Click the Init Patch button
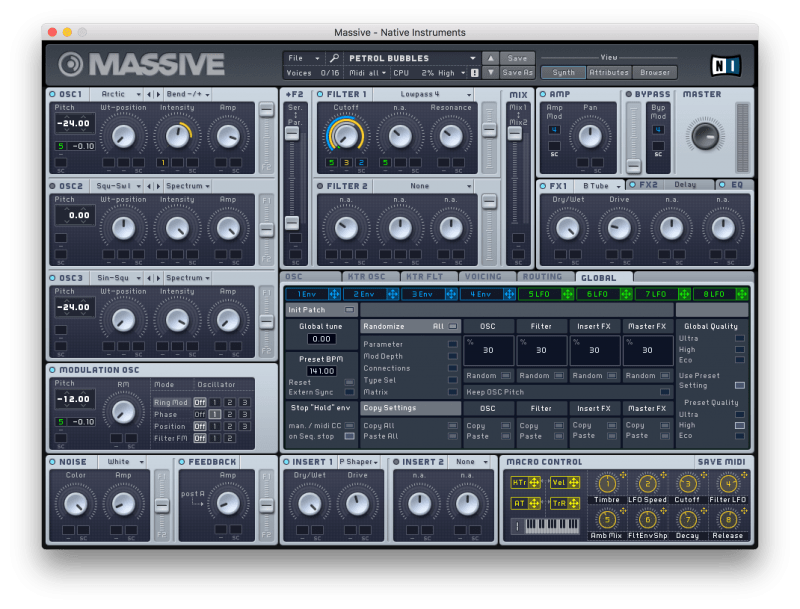The height and width of the screenshot is (609, 800). [x=321, y=310]
